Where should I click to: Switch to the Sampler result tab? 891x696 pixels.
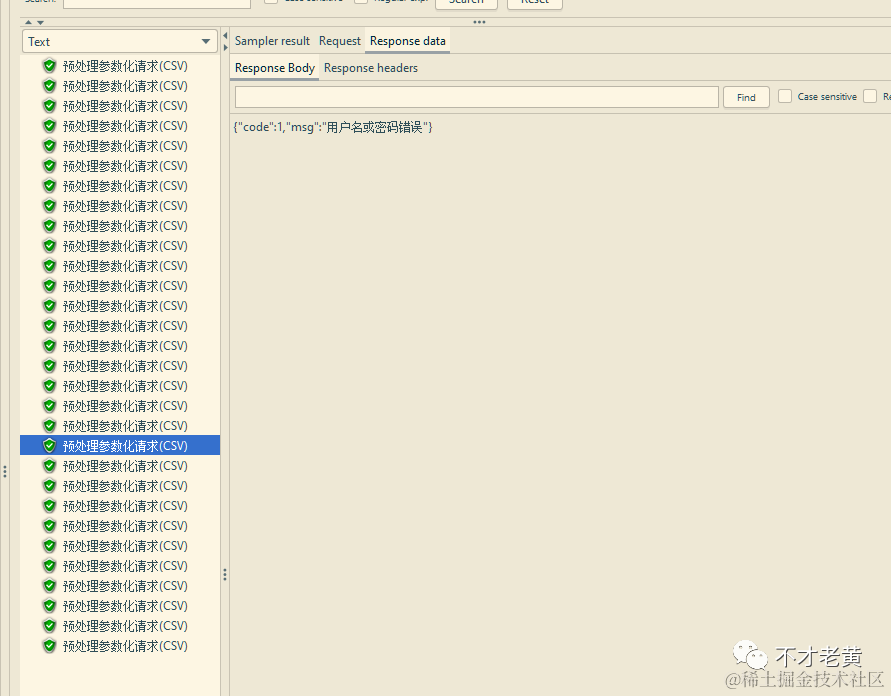coord(272,41)
